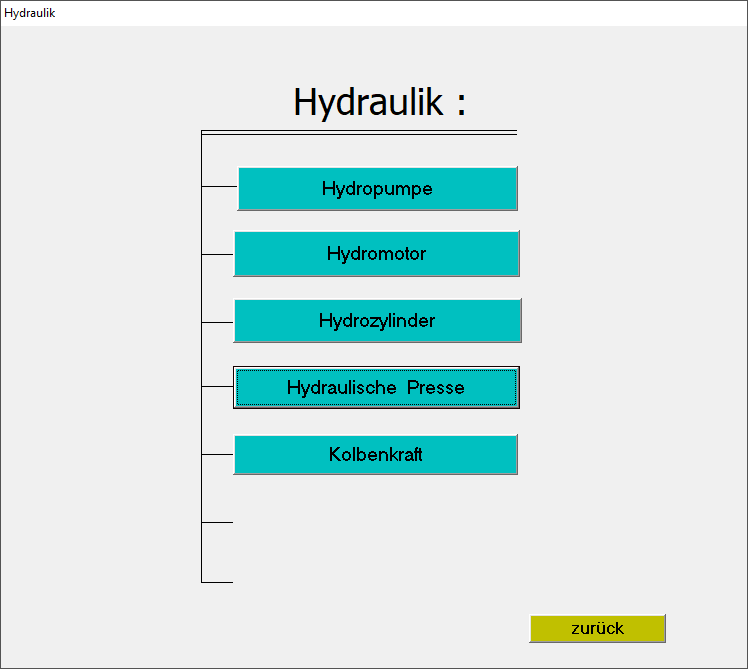Select the Hydrozylinder option
Image resolution: width=748 pixels, height=669 pixels.
pos(377,321)
